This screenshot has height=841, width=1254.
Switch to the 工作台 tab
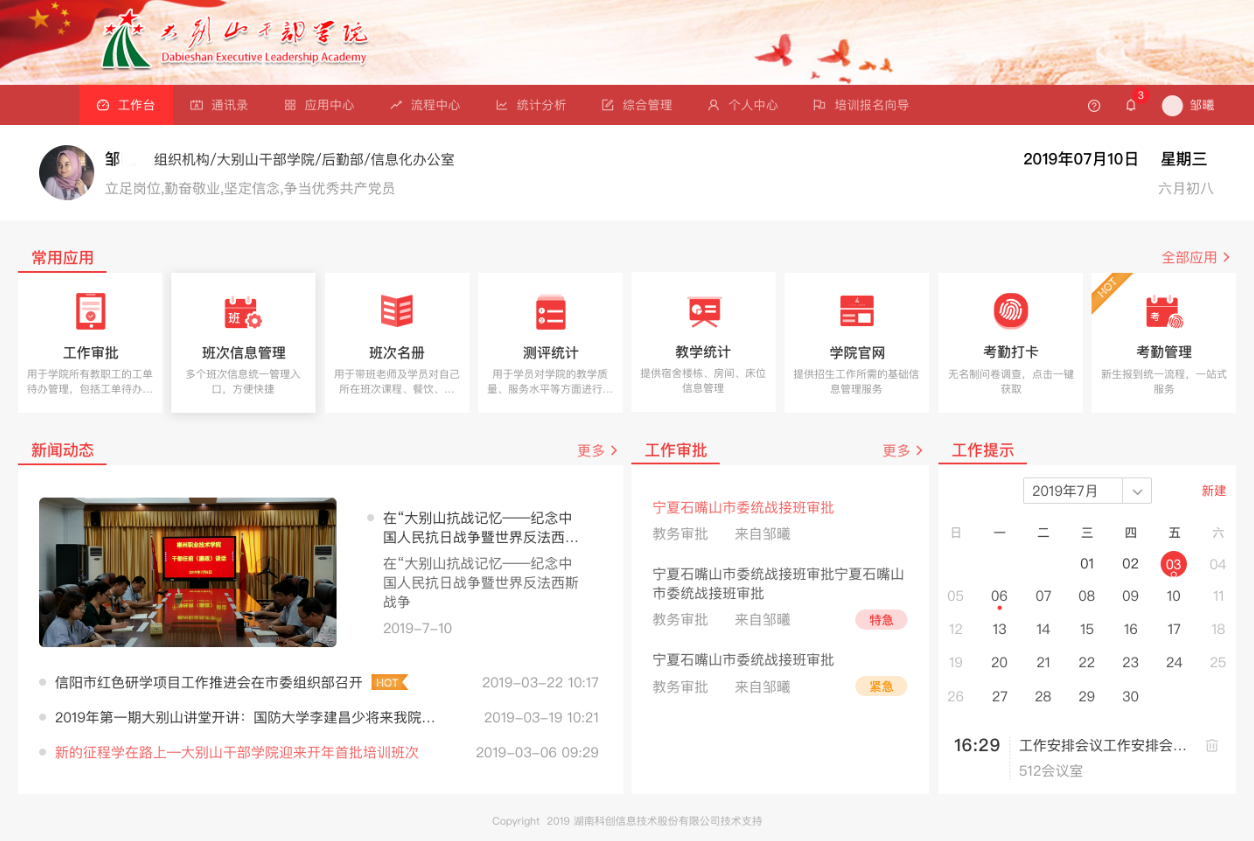click(x=126, y=105)
